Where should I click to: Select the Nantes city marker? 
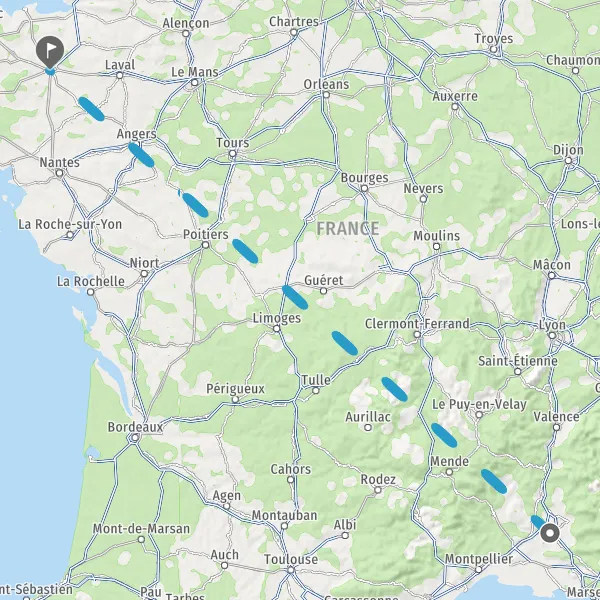59,173
